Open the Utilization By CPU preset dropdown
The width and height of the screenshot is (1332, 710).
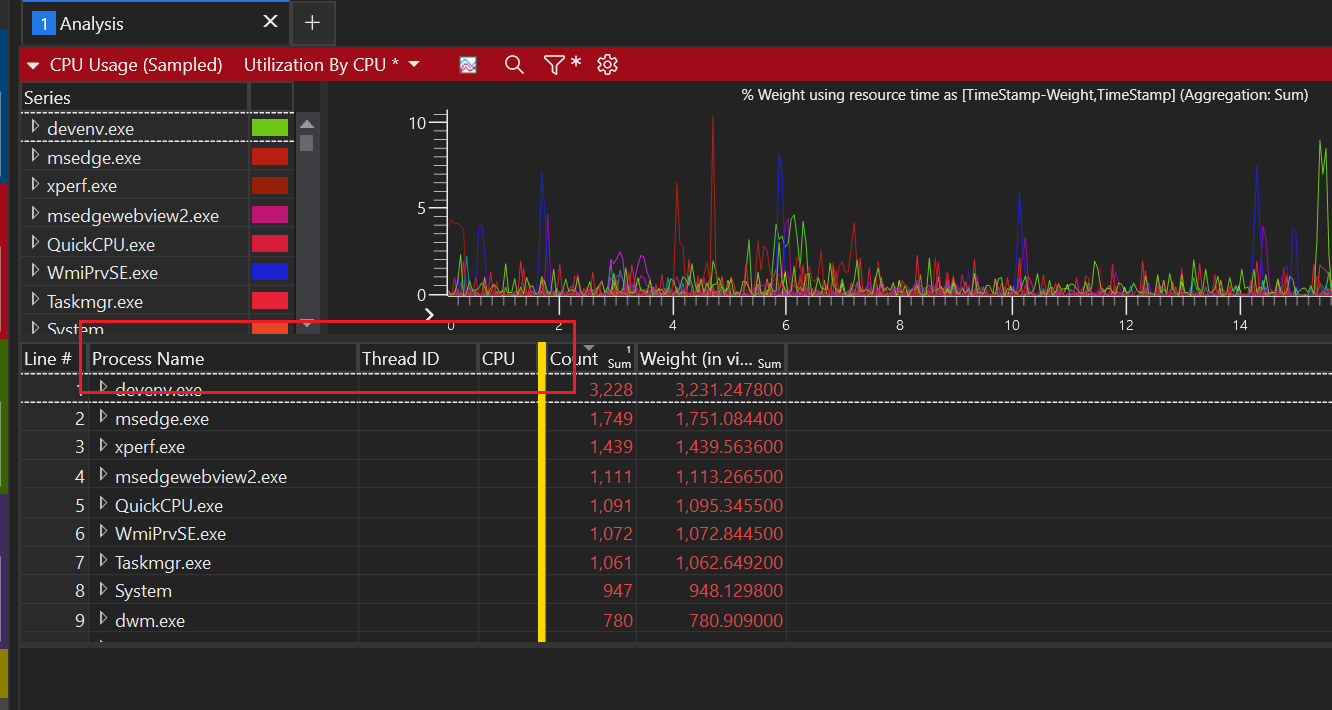(x=332, y=65)
